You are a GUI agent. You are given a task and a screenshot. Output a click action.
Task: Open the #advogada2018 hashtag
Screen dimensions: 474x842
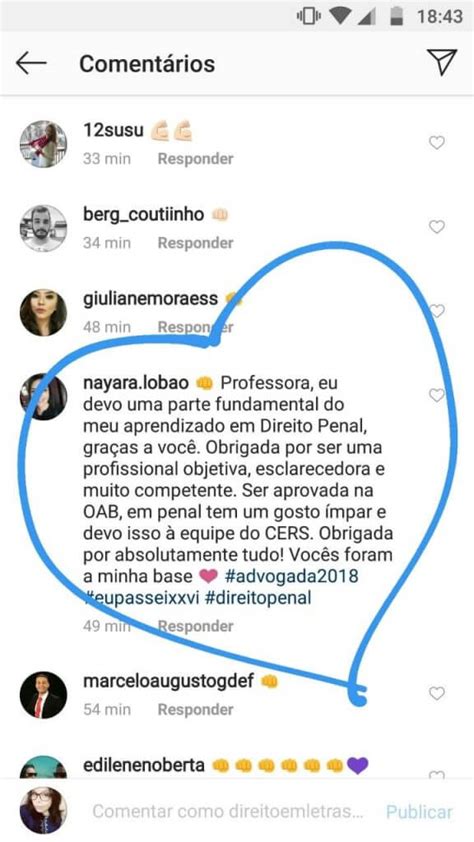[x=291, y=577]
